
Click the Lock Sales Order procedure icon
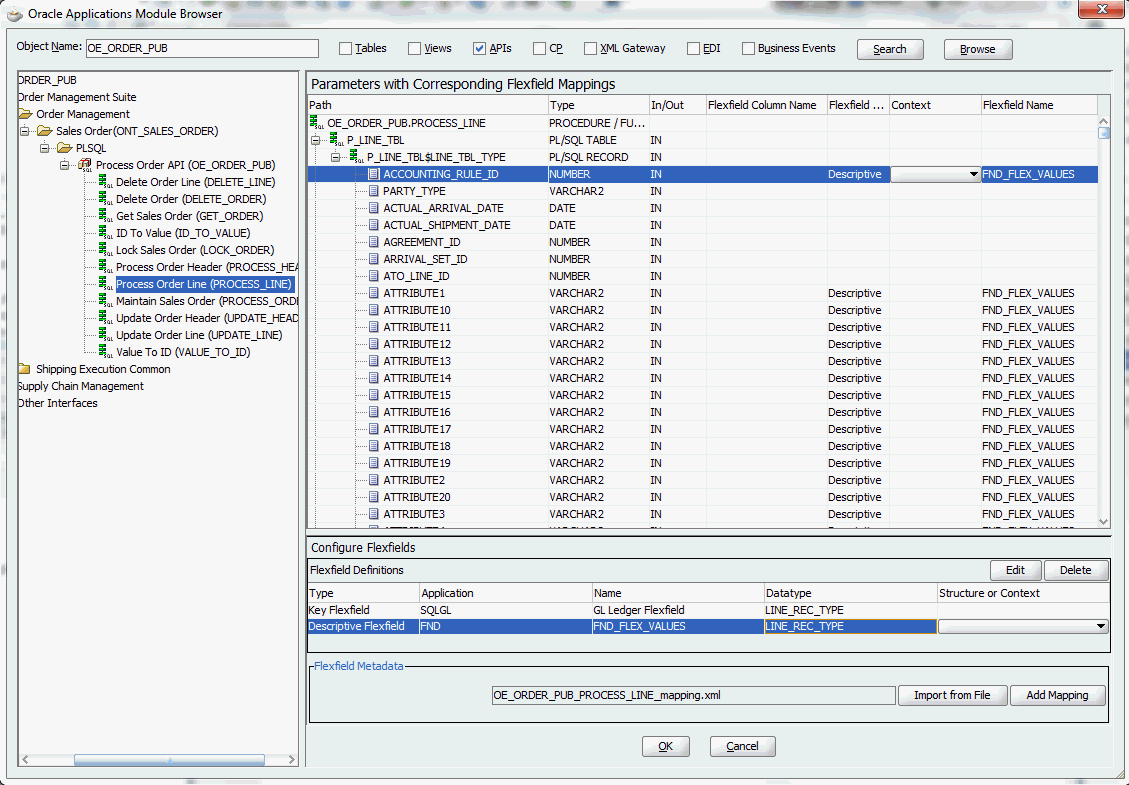pyautogui.click(x=106, y=250)
